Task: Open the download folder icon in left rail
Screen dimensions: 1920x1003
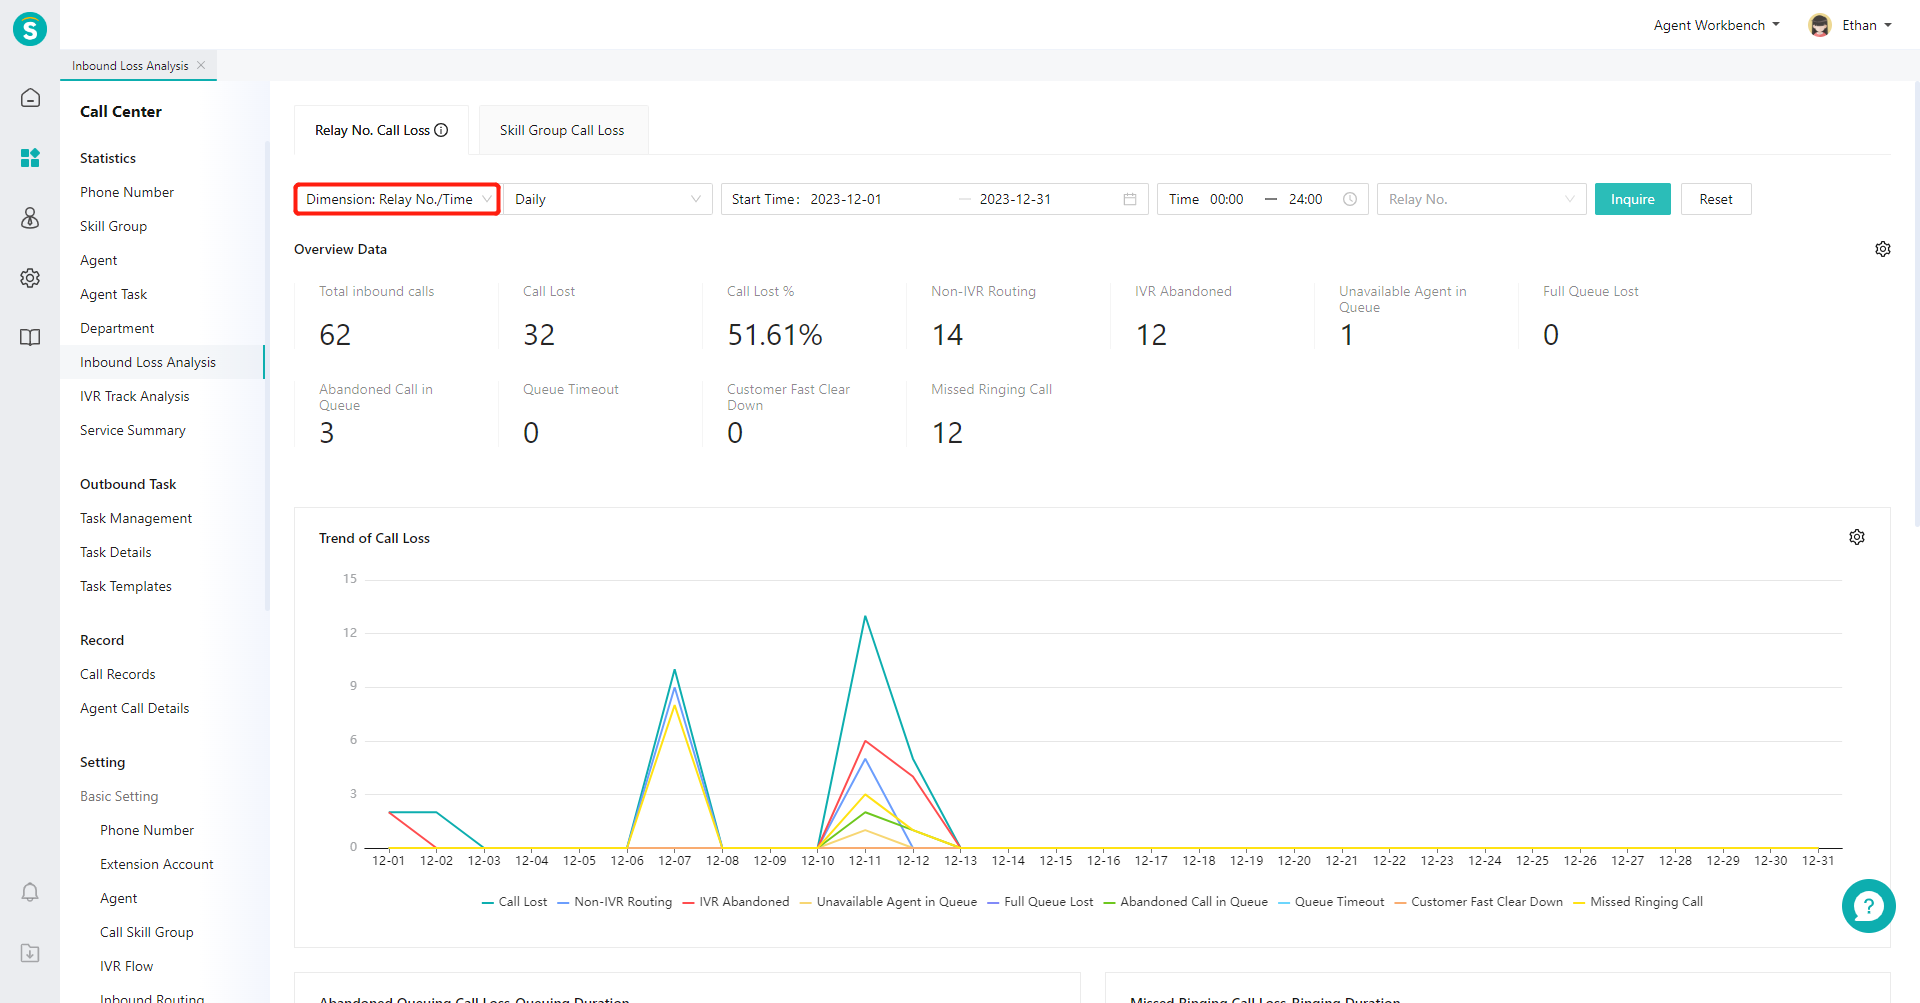Action: click(30, 953)
